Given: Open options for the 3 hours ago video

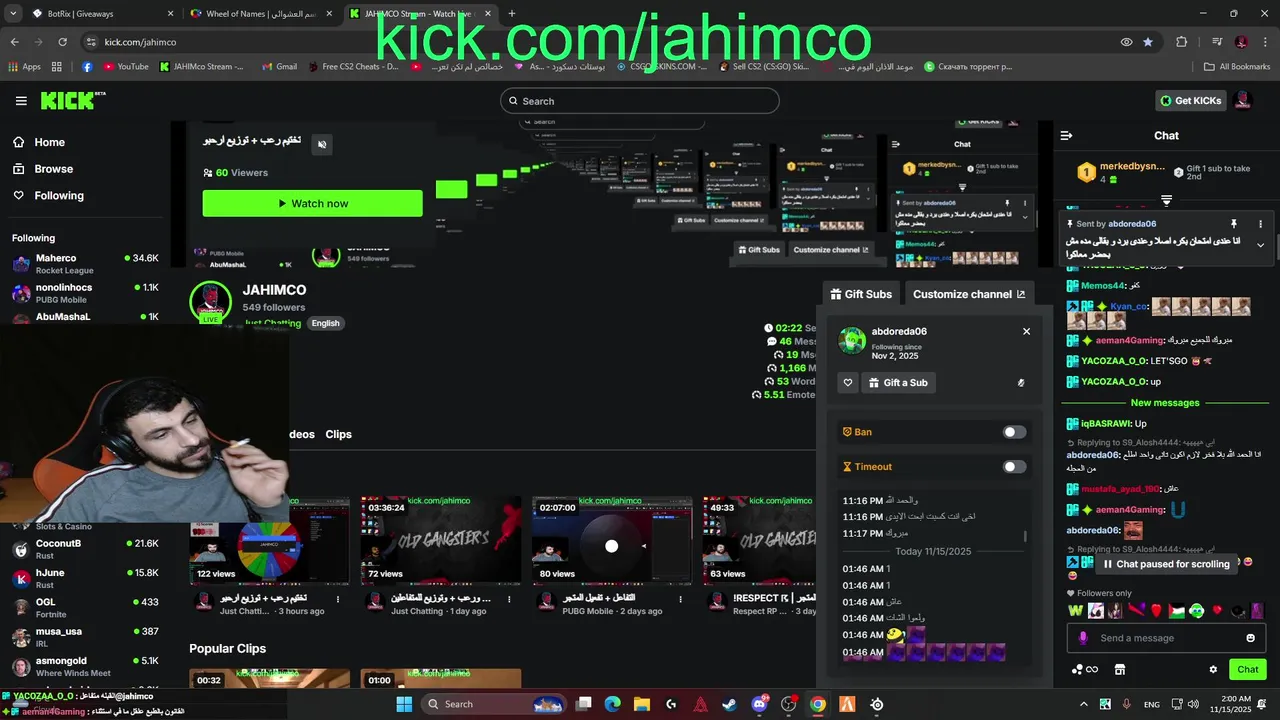Looking at the screenshot, I should (x=338, y=600).
